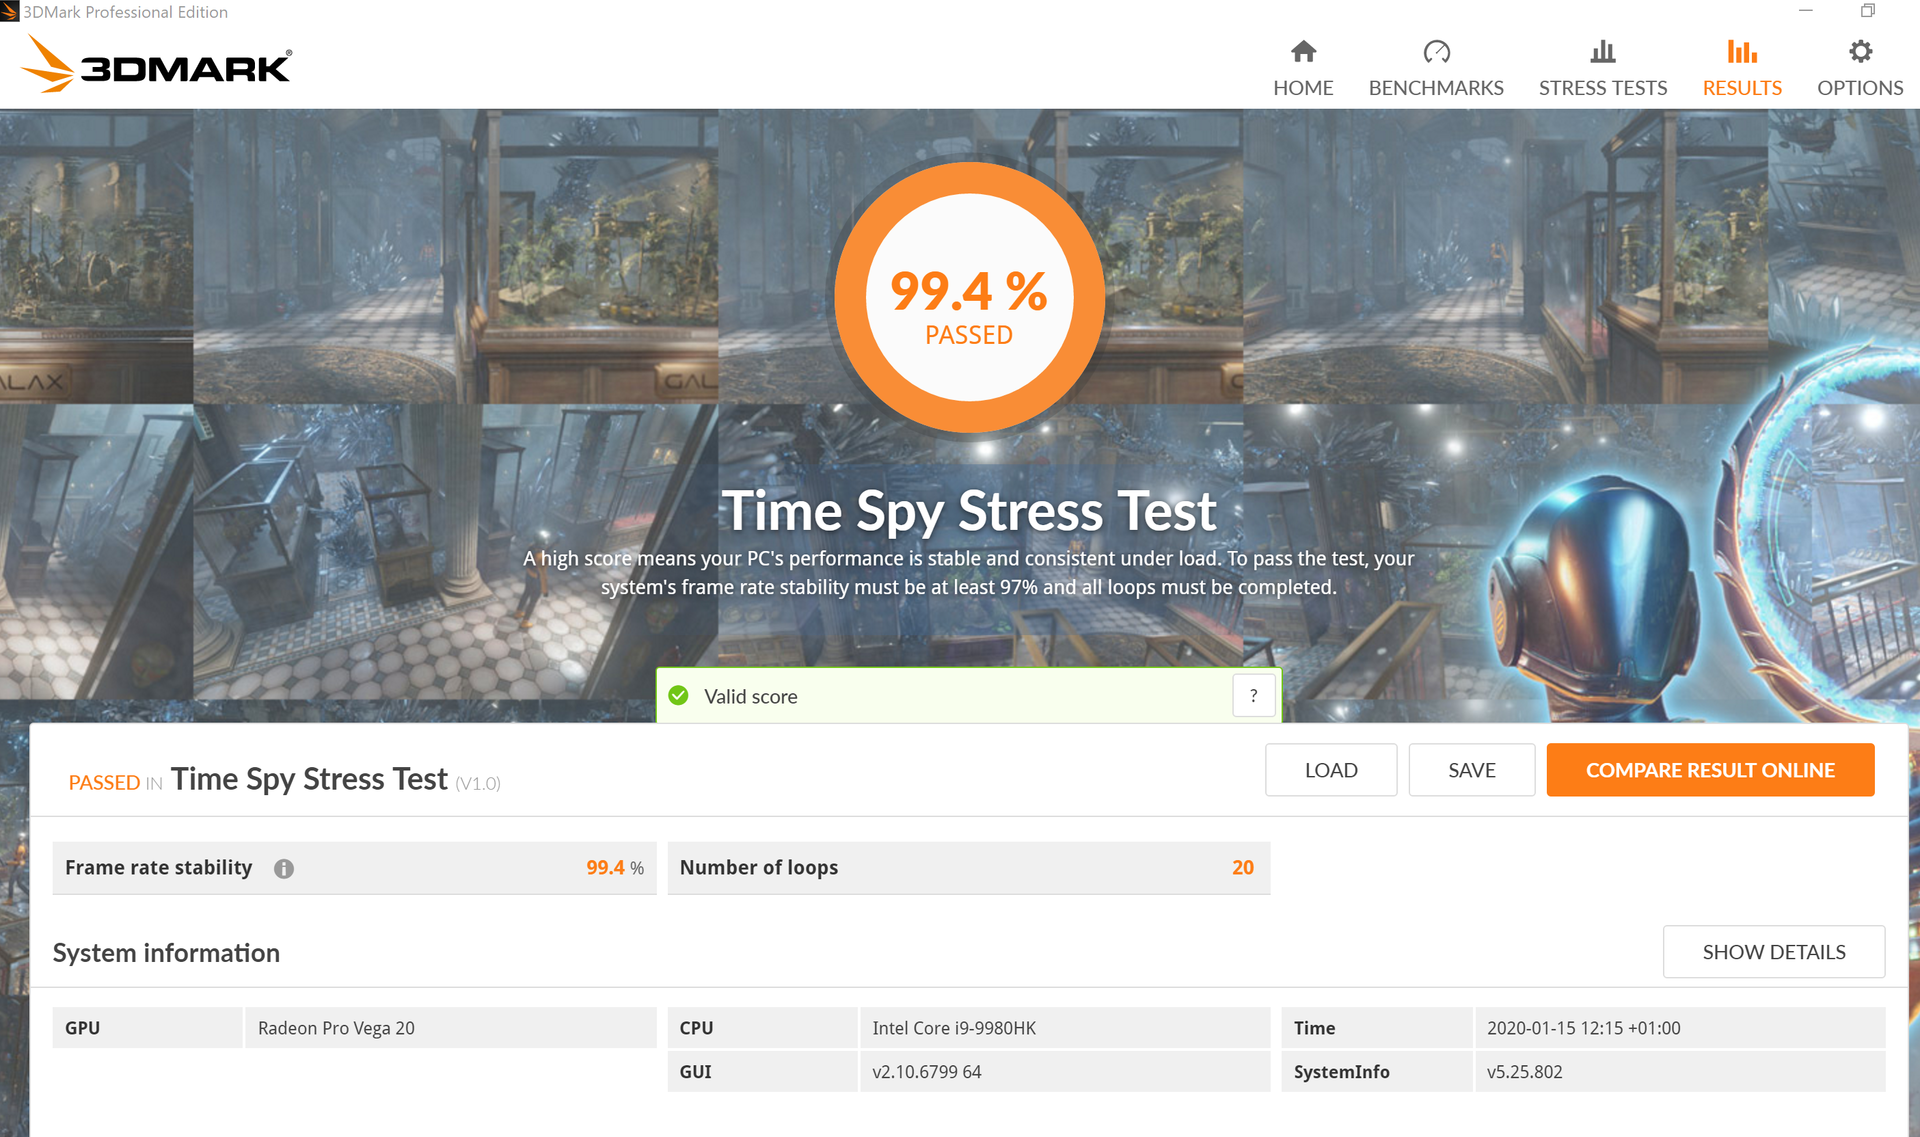Open the BENCHMARKS tab

tap(1436, 88)
